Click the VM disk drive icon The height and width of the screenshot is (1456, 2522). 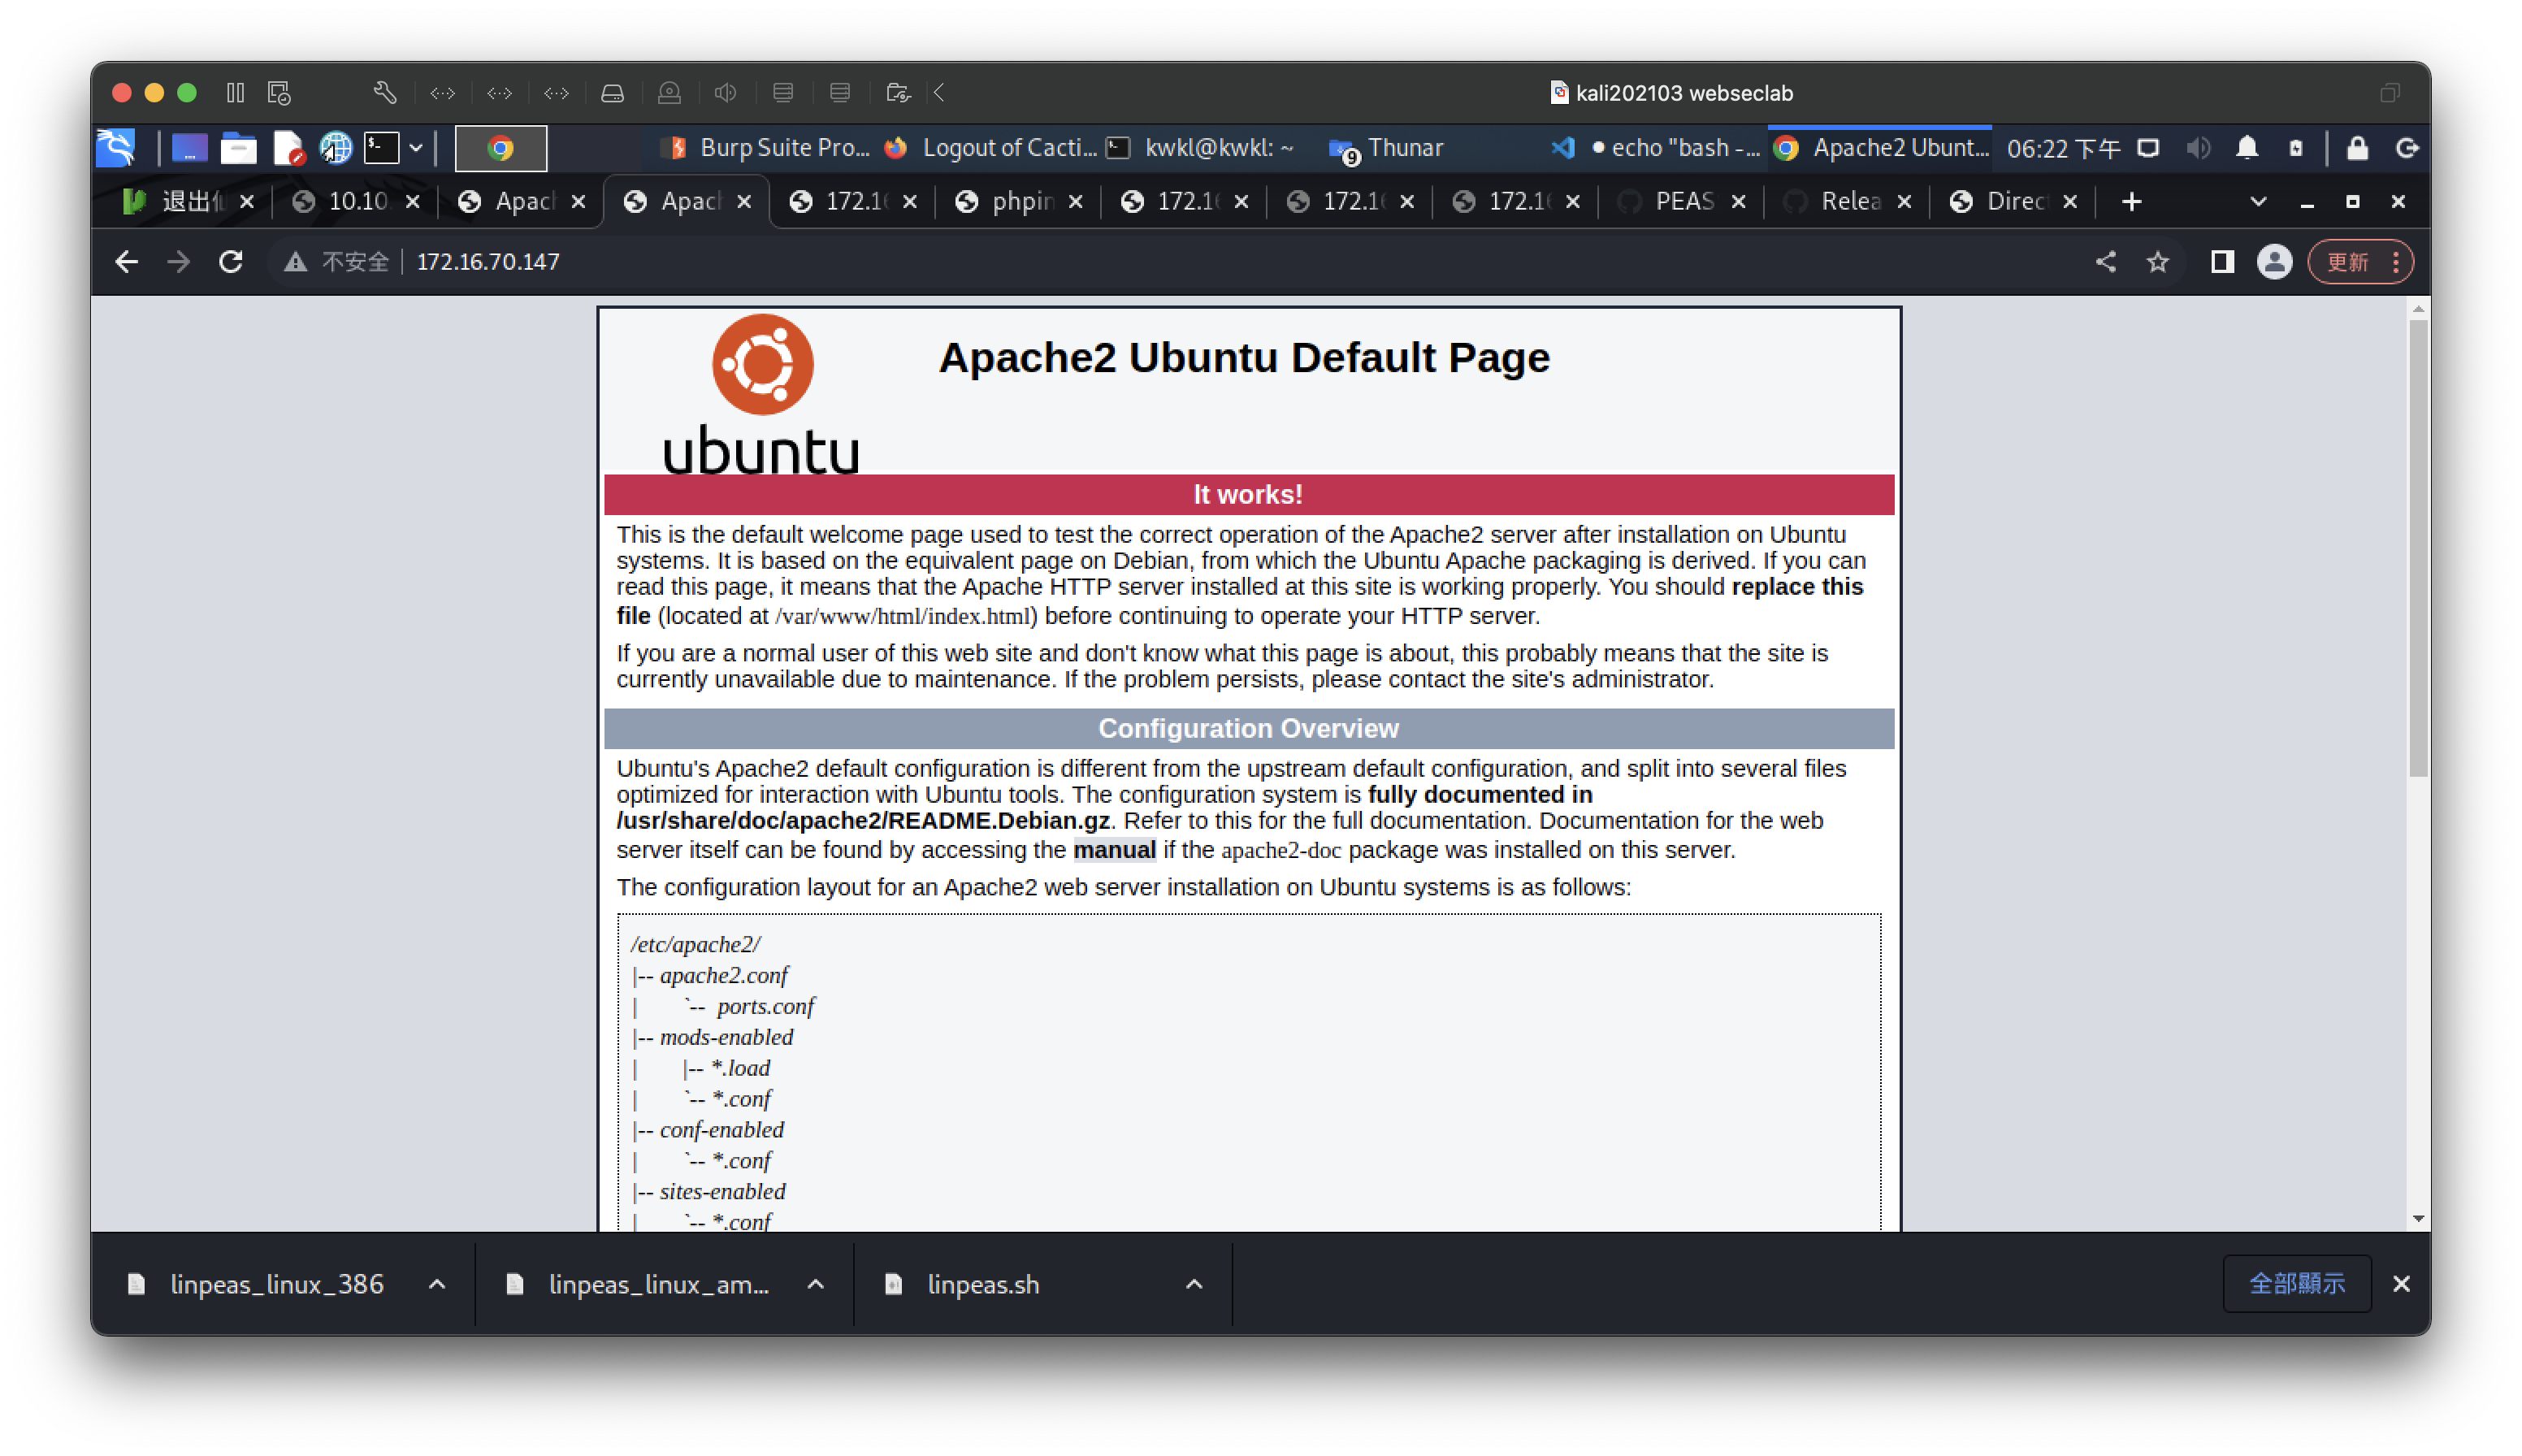(612, 93)
